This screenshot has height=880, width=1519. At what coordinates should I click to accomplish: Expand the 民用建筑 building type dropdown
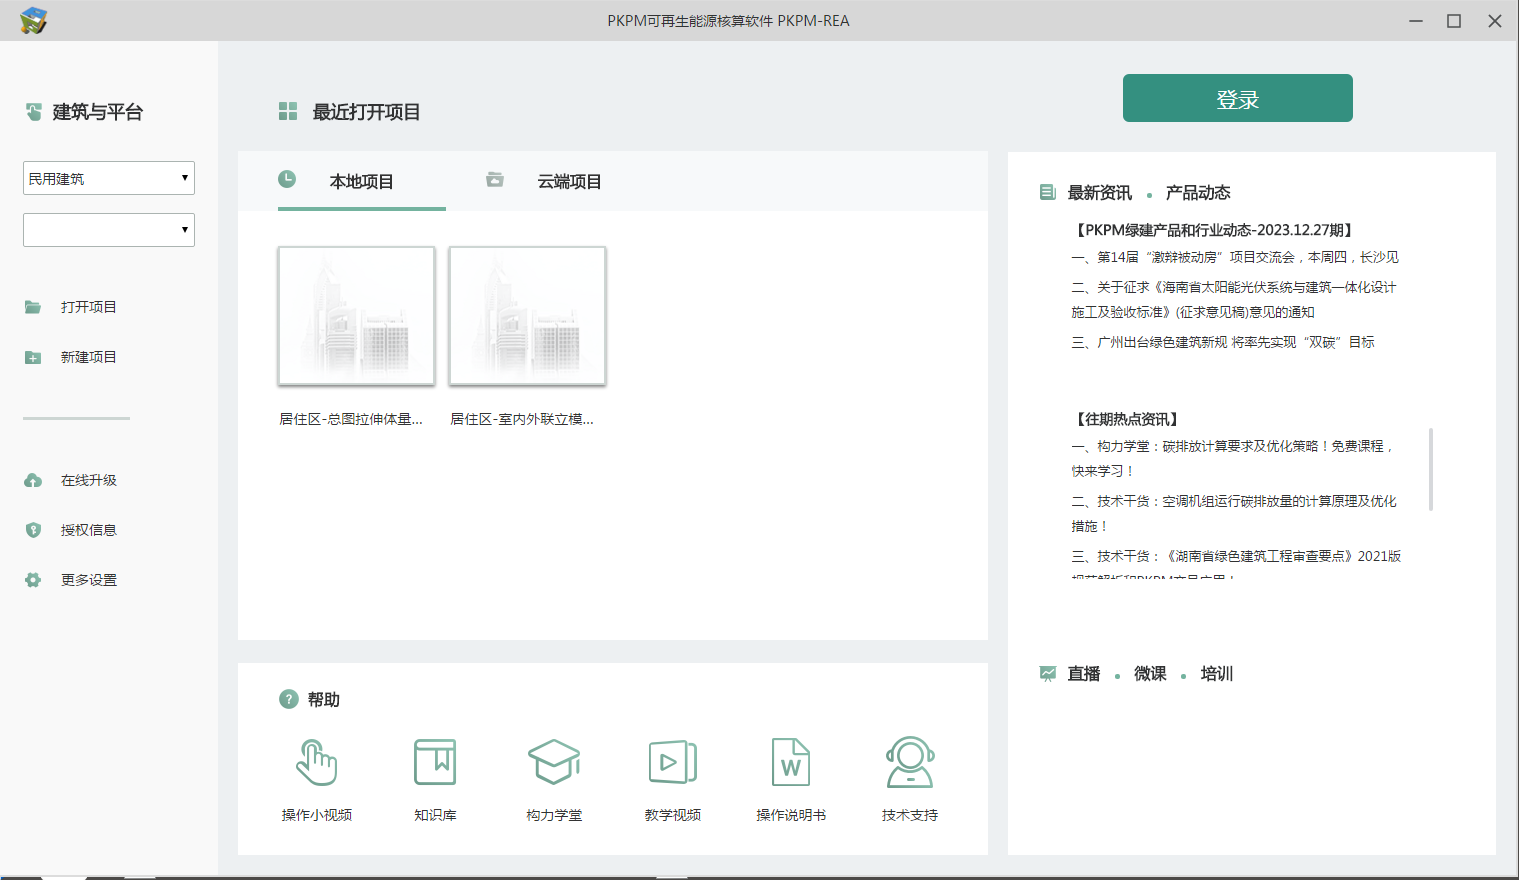(x=108, y=178)
